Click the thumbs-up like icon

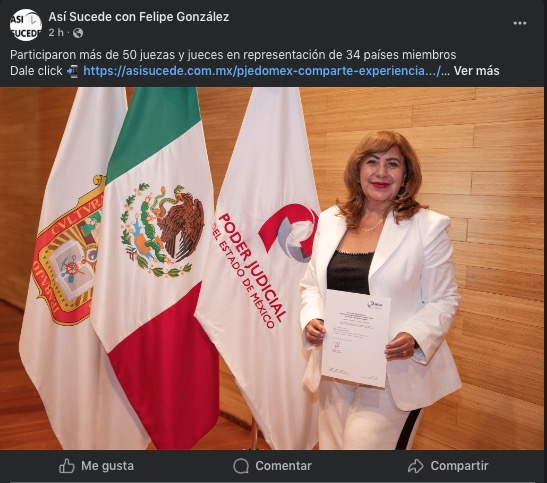(x=67, y=466)
